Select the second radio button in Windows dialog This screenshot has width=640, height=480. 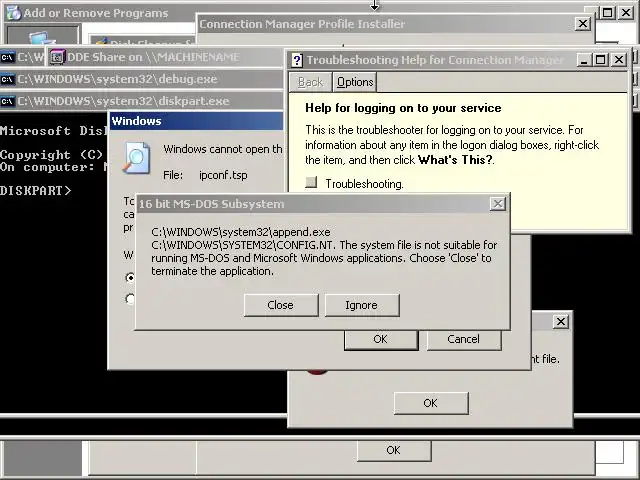pyautogui.click(x=130, y=299)
